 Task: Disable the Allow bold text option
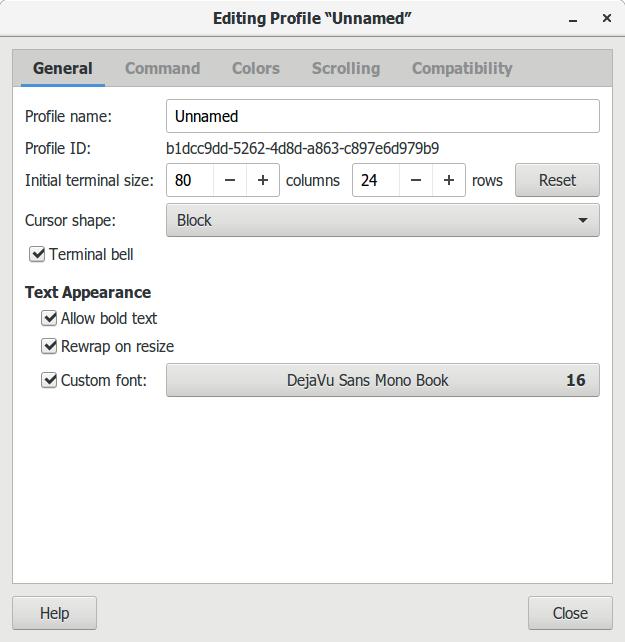pyautogui.click(x=49, y=318)
